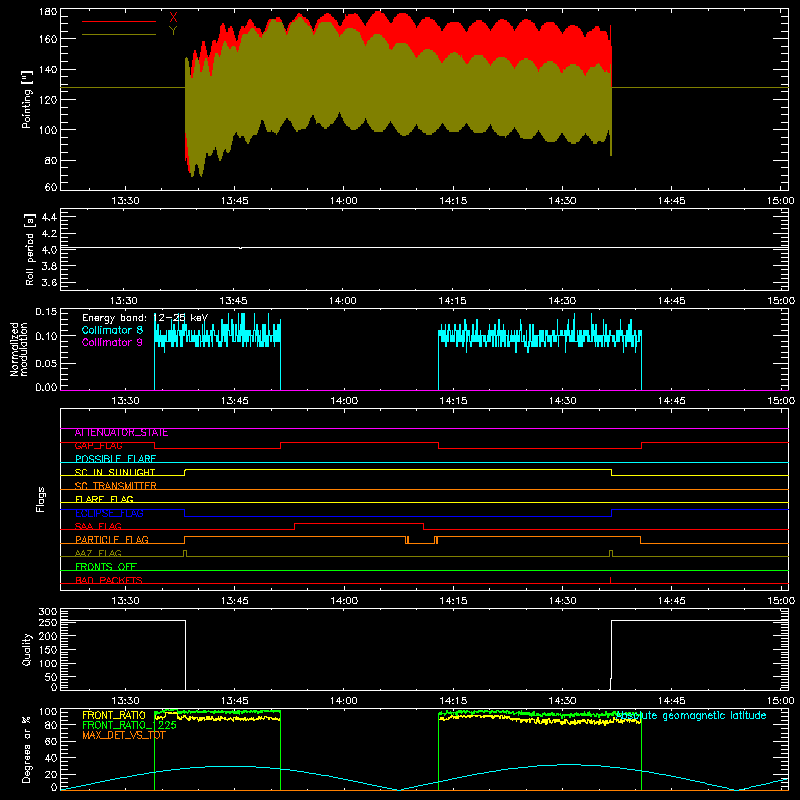Click the olive Y legend line sample
Screen dimensions: 800x800
[119, 35]
